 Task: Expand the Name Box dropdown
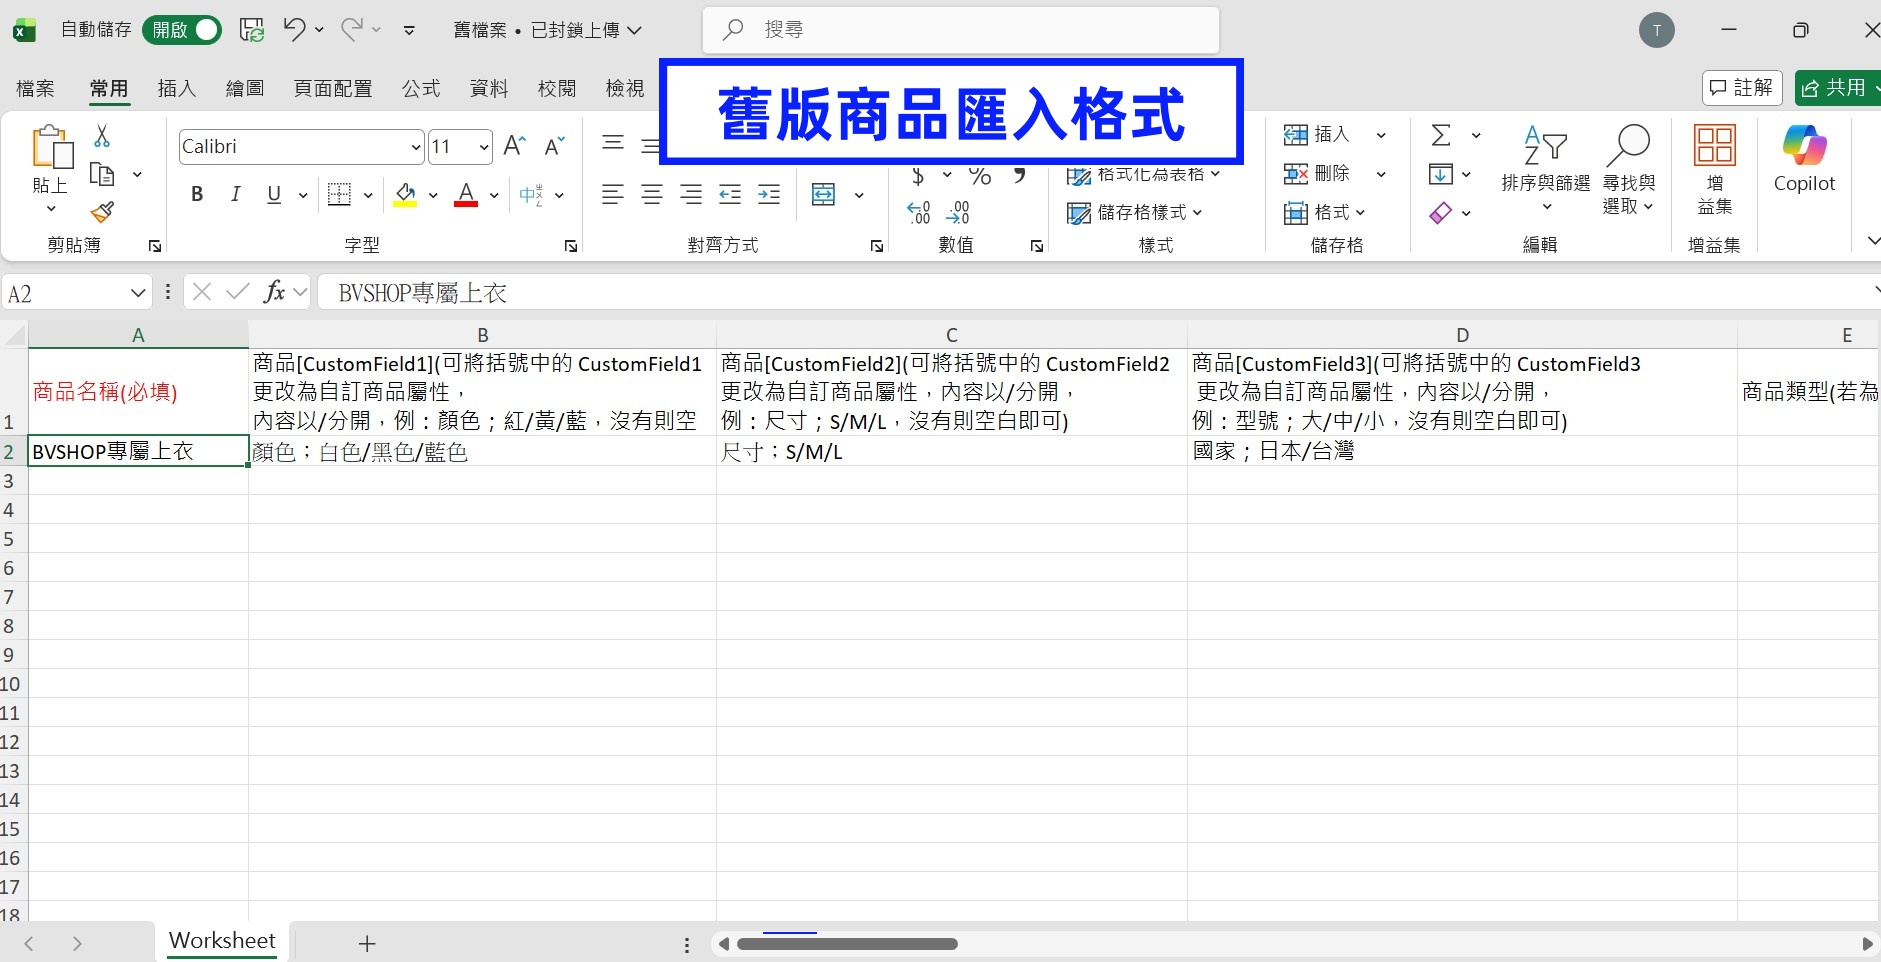pyautogui.click(x=138, y=293)
